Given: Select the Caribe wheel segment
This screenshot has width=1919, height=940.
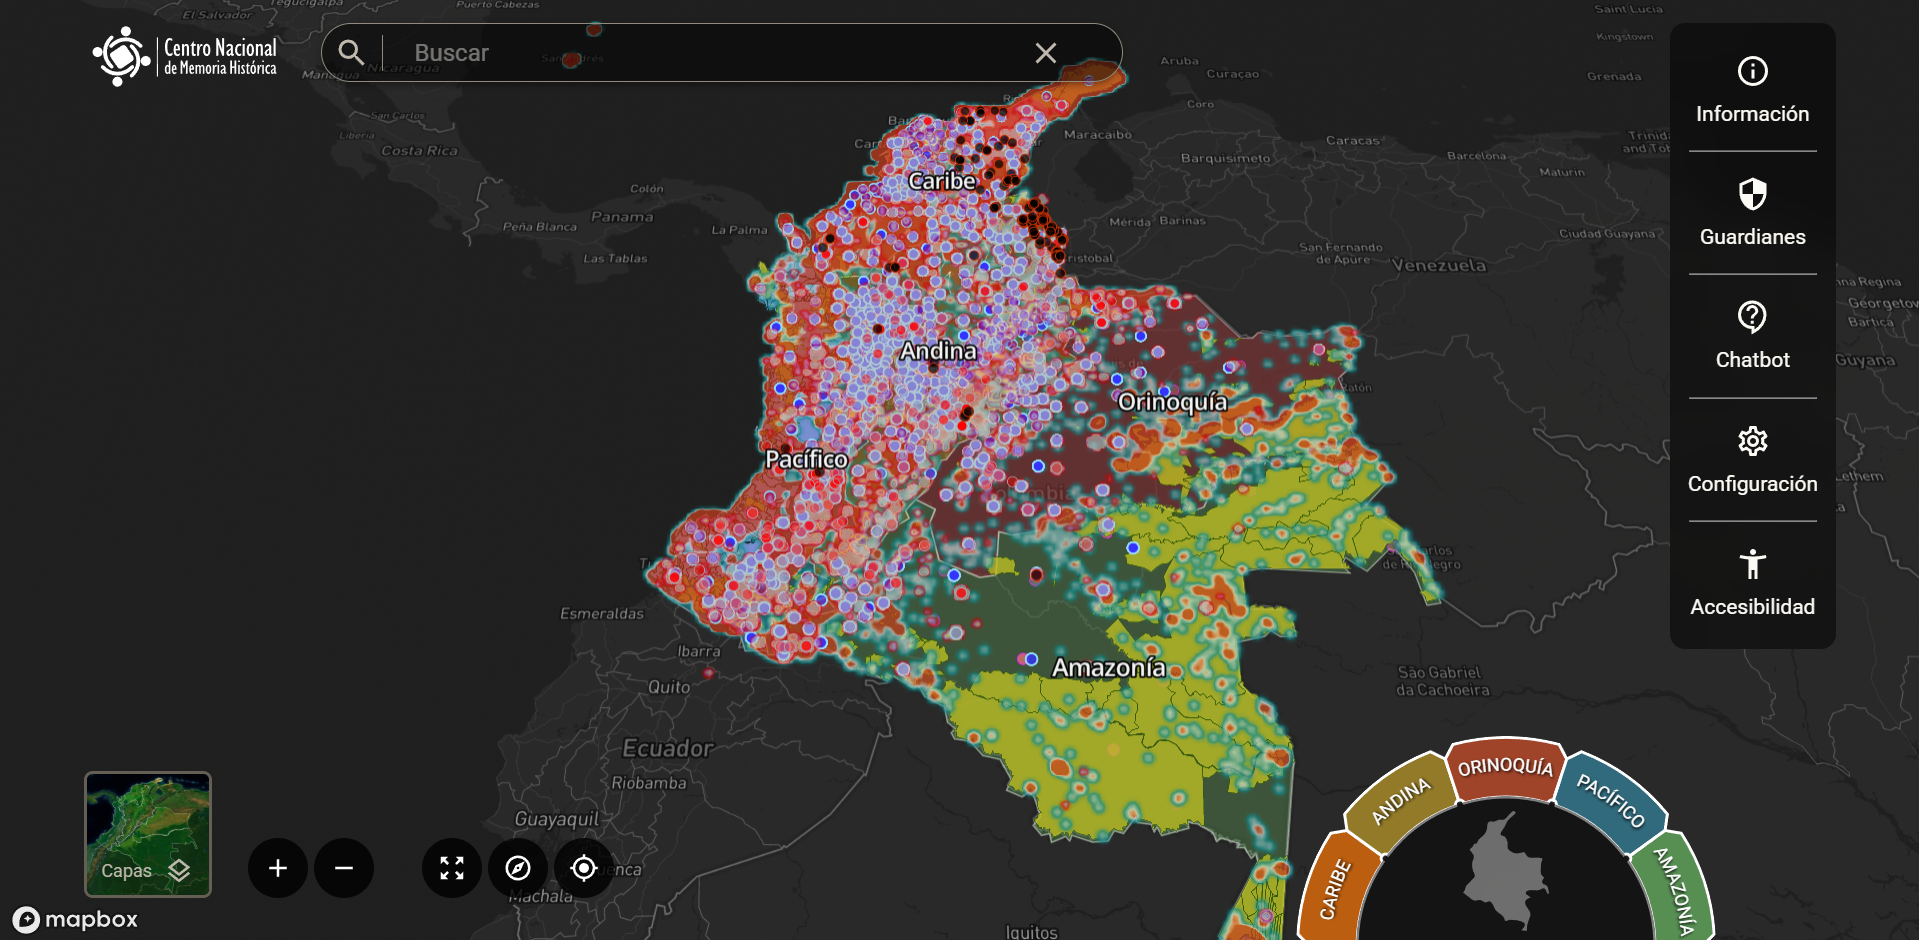Looking at the screenshot, I should (1335, 889).
